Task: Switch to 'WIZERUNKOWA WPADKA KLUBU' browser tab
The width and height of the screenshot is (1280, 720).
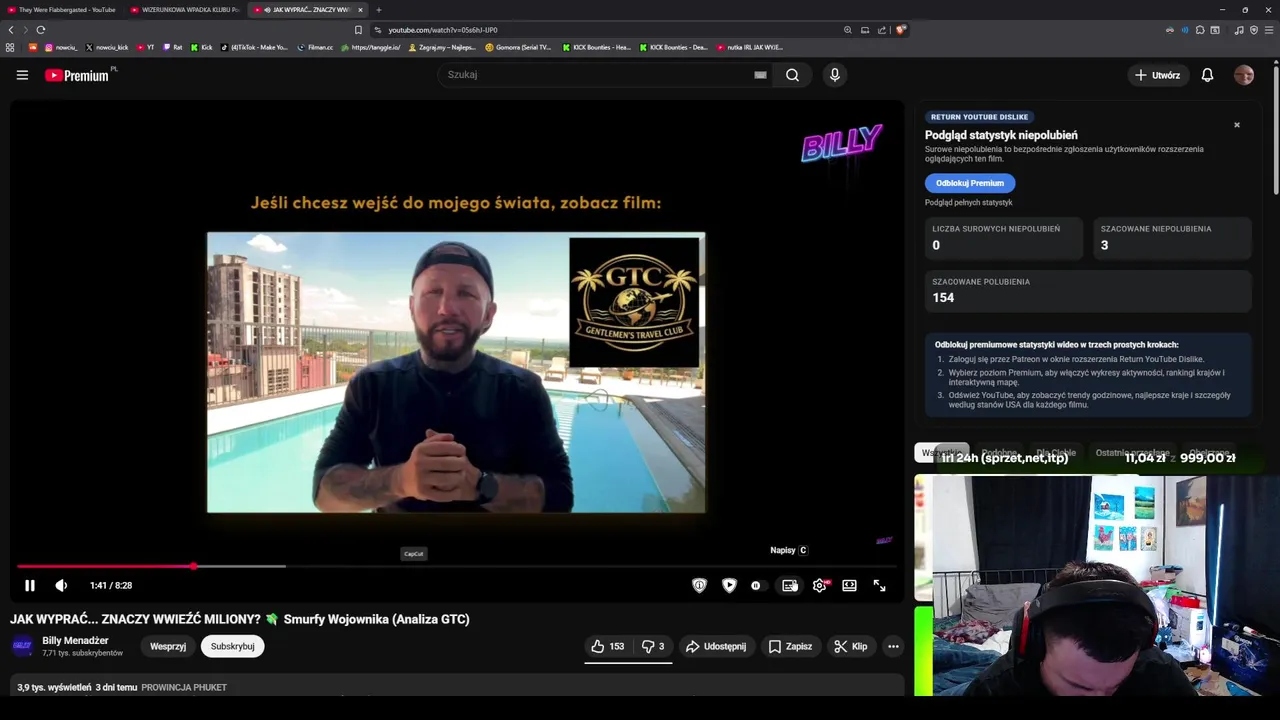Action: [x=184, y=10]
